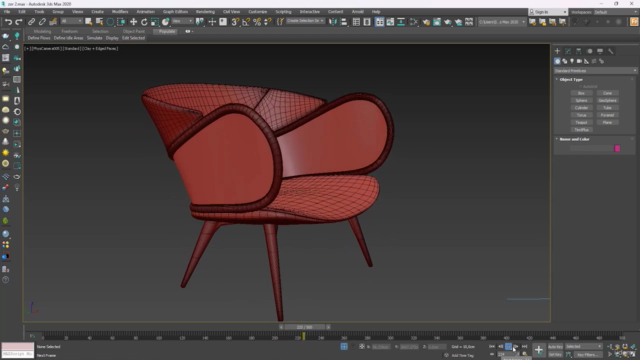Viewport: 640px width, 360px height.
Task: Switch to the Modeling ribbon tab
Action: coord(42,31)
